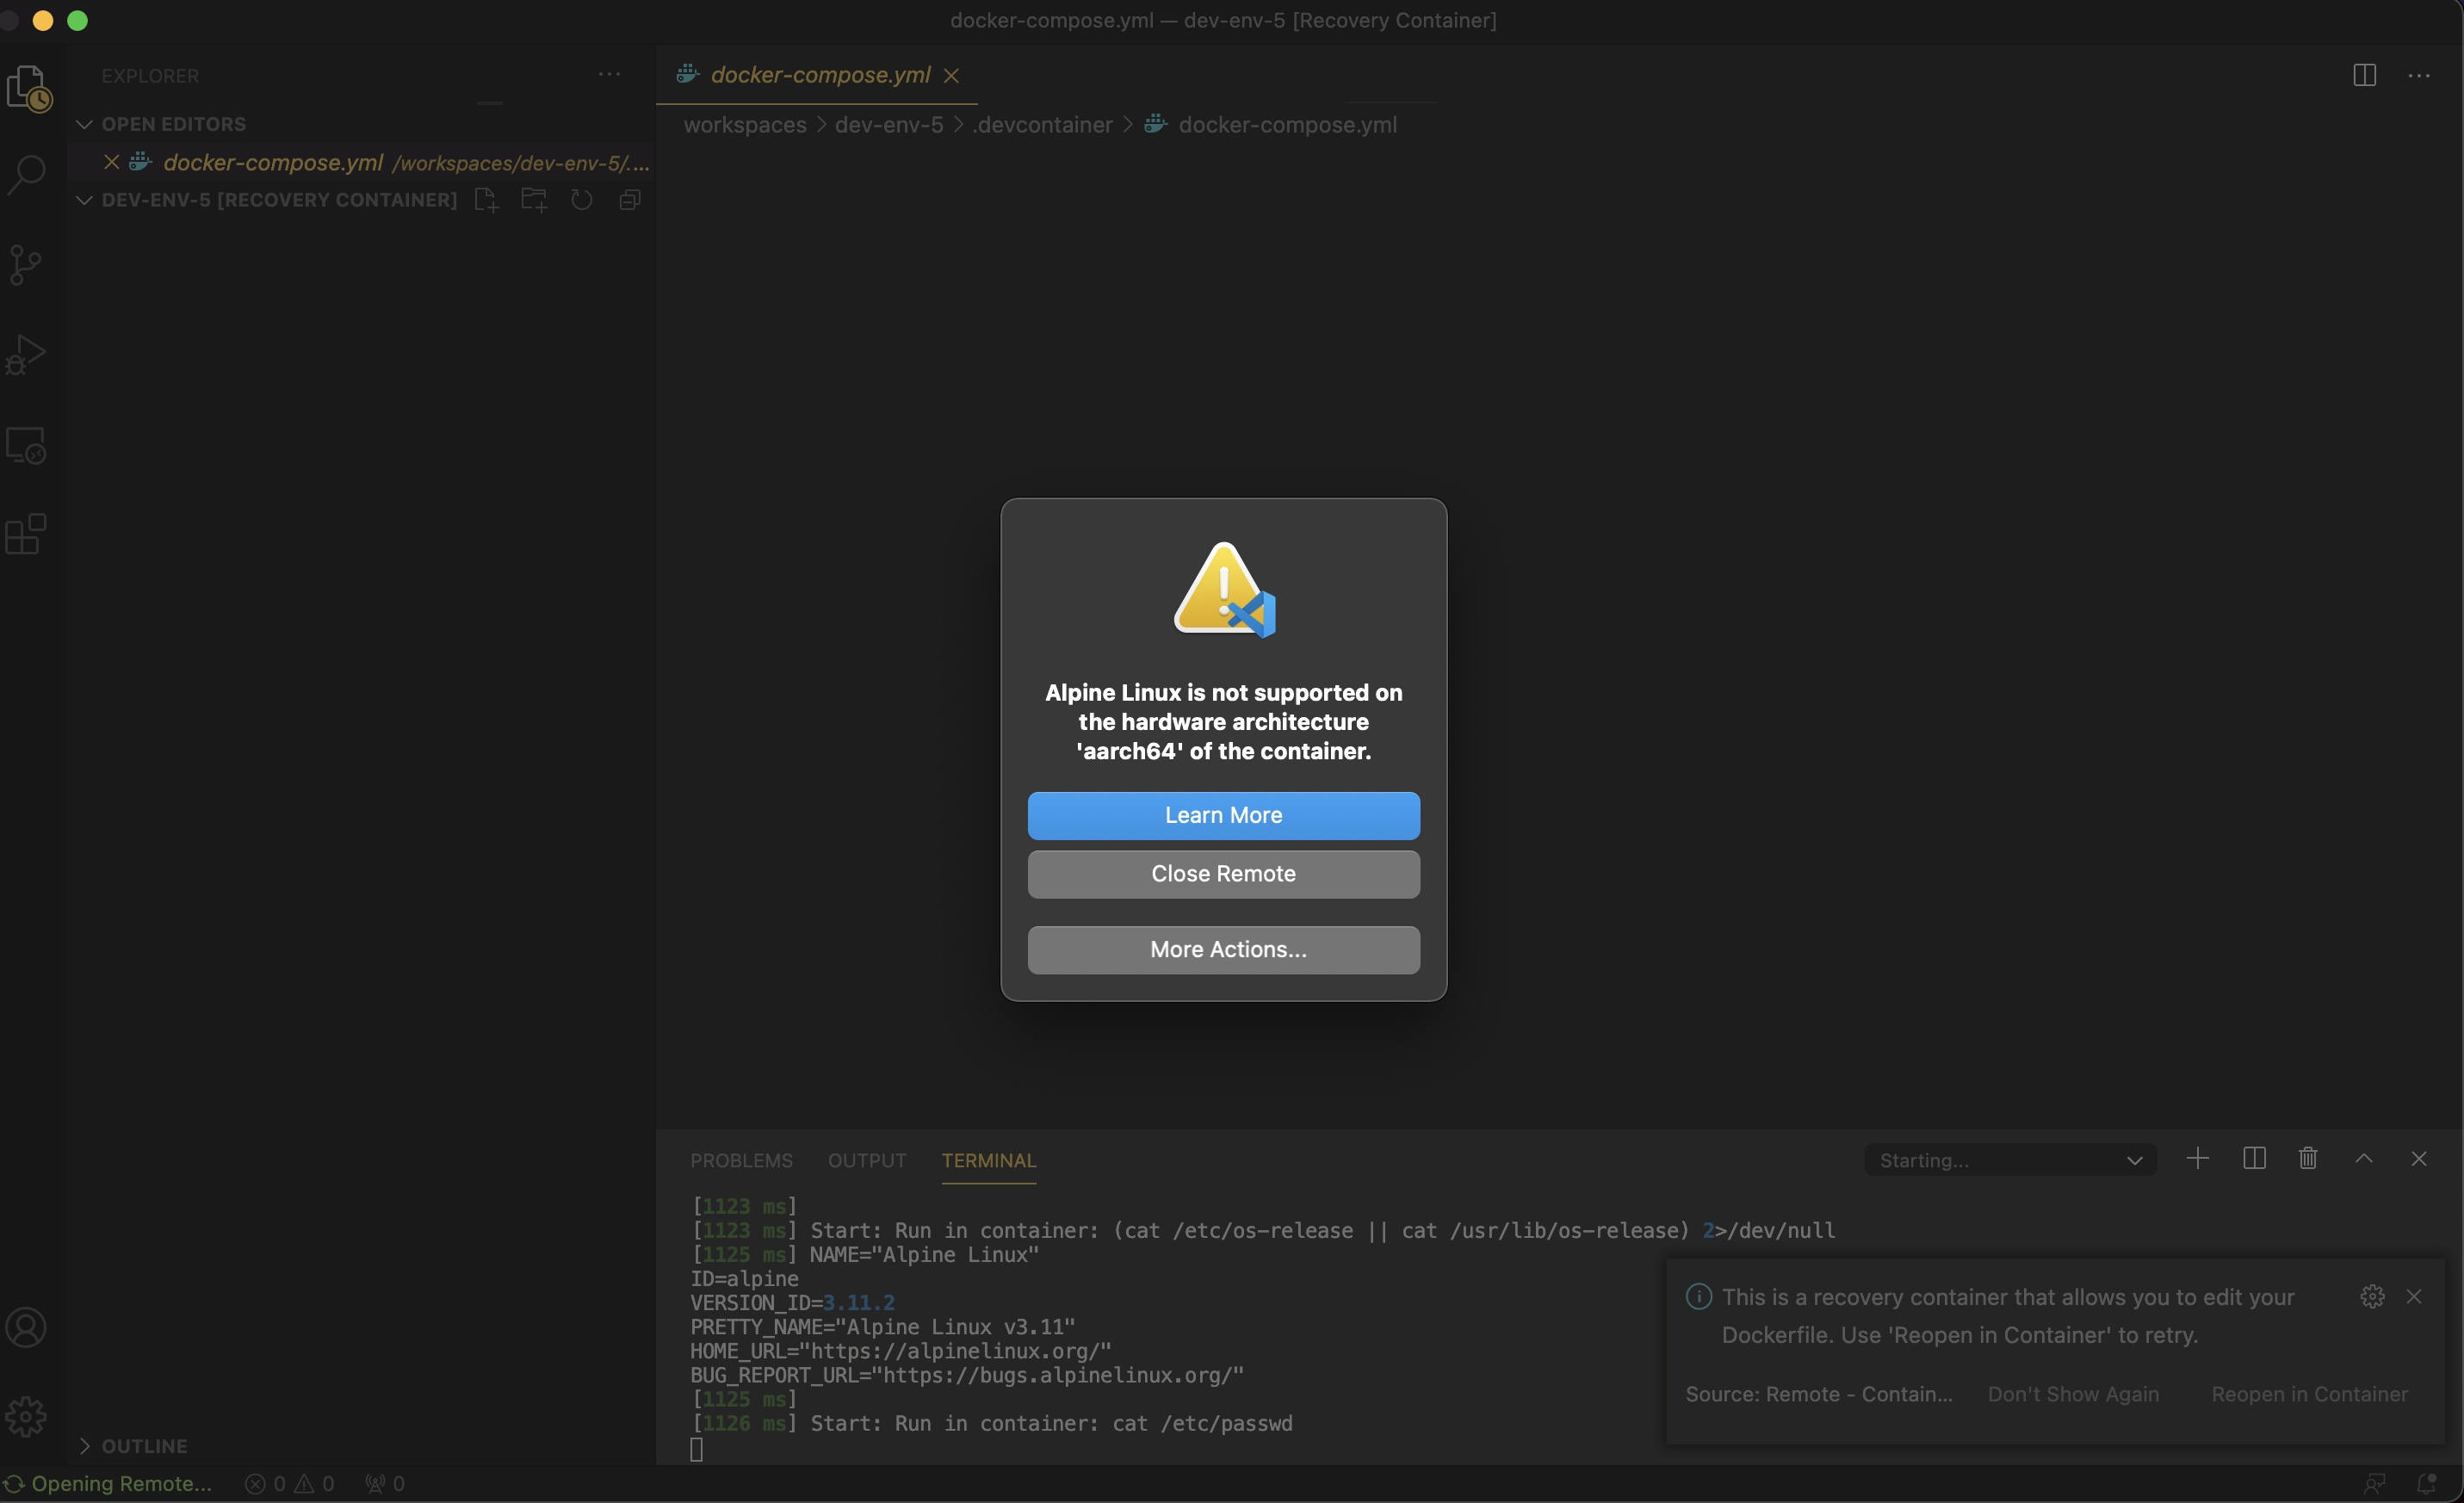Open notification settings with the gear icon

point(2372,1296)
